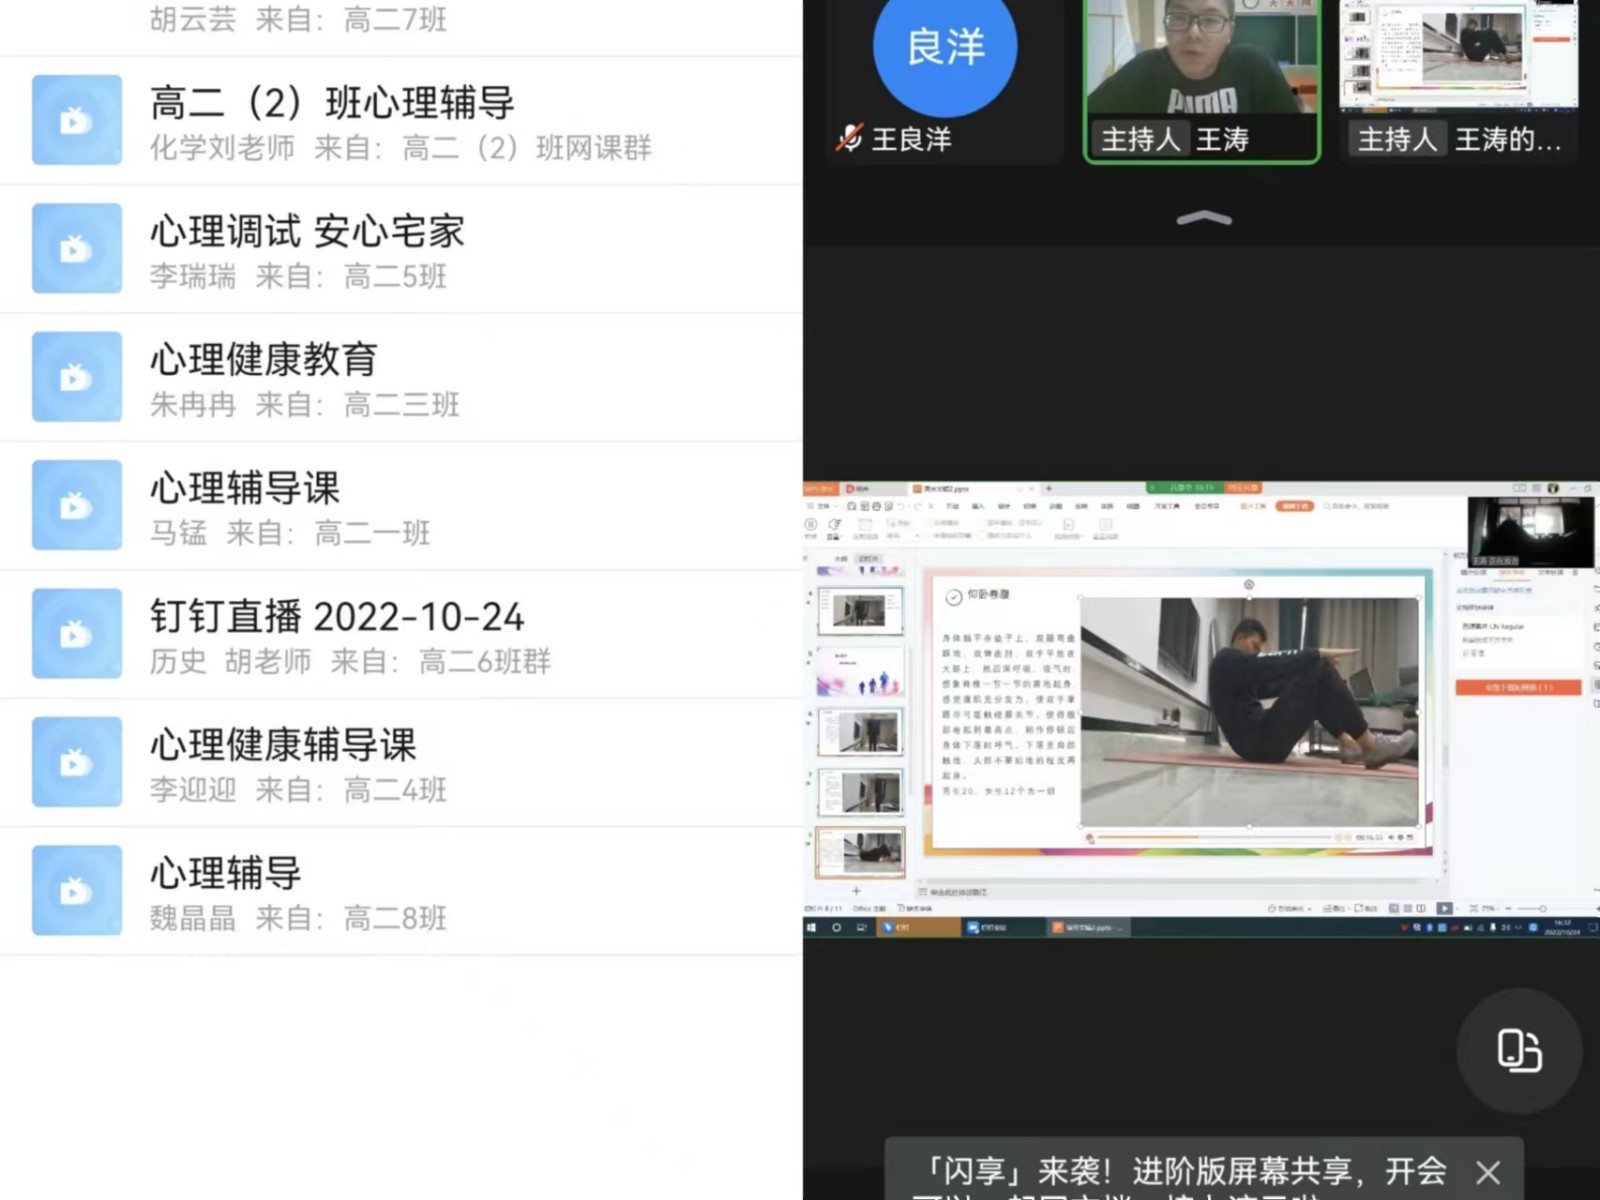Start the slideshow from the WPS status bar
Viewport: 1600px width, 1200px height.
[x=1443, y=907]
